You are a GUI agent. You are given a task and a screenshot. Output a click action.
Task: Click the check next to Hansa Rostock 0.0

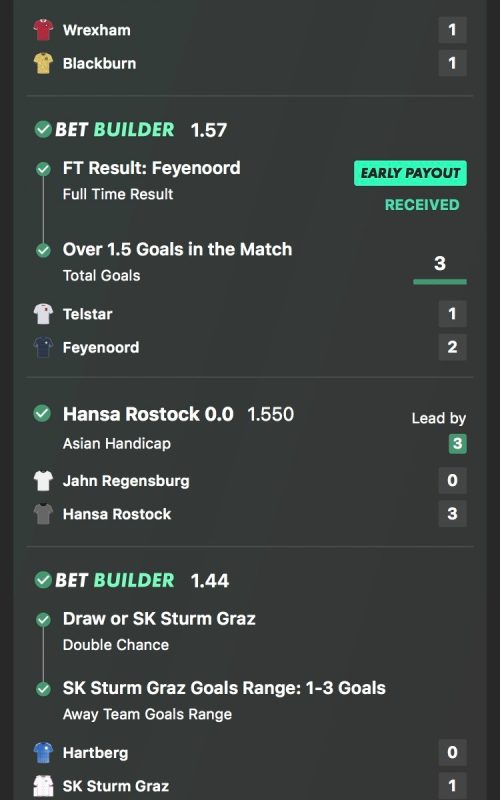[42, 413]
